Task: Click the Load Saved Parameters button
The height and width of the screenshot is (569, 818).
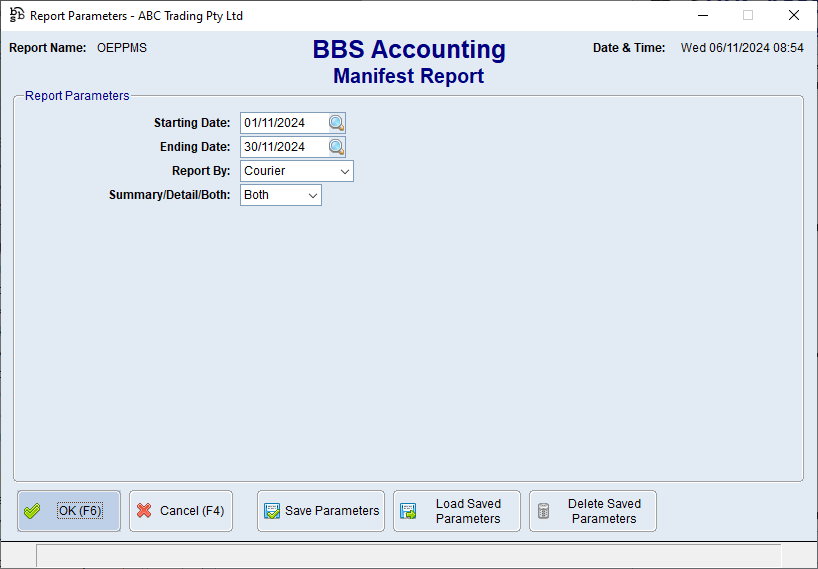Action: tap(457, 511)
